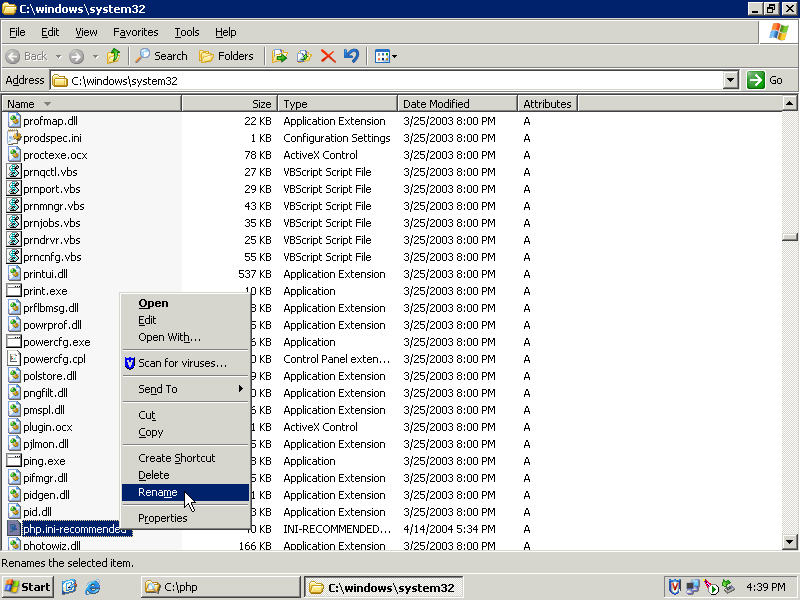The width and height of the screenshot is (800, 600).
Task: Click the Start button
Action: click(x=28, y=587)
